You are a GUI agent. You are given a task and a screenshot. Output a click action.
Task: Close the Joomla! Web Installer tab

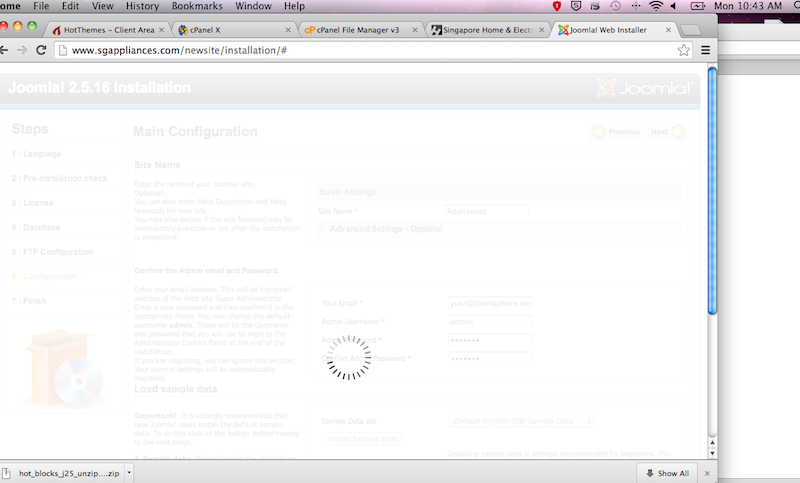pyautogui.click(x=668, y=30)
